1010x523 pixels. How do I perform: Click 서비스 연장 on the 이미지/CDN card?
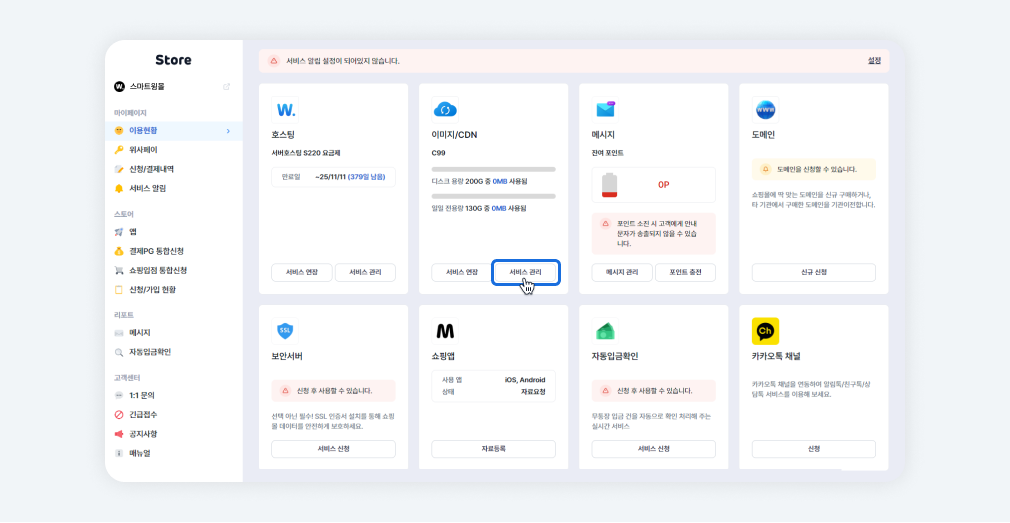pyautogui.click(x=462, y=272)
